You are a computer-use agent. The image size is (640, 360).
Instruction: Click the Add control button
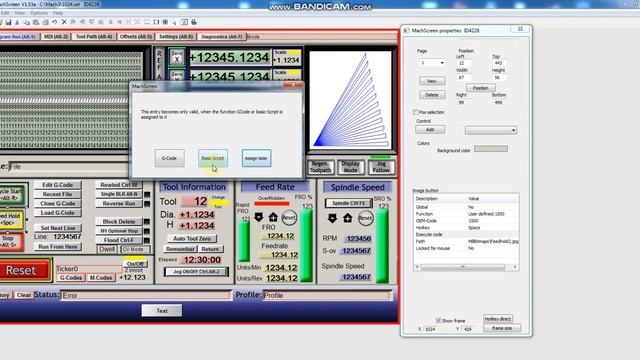430,129
